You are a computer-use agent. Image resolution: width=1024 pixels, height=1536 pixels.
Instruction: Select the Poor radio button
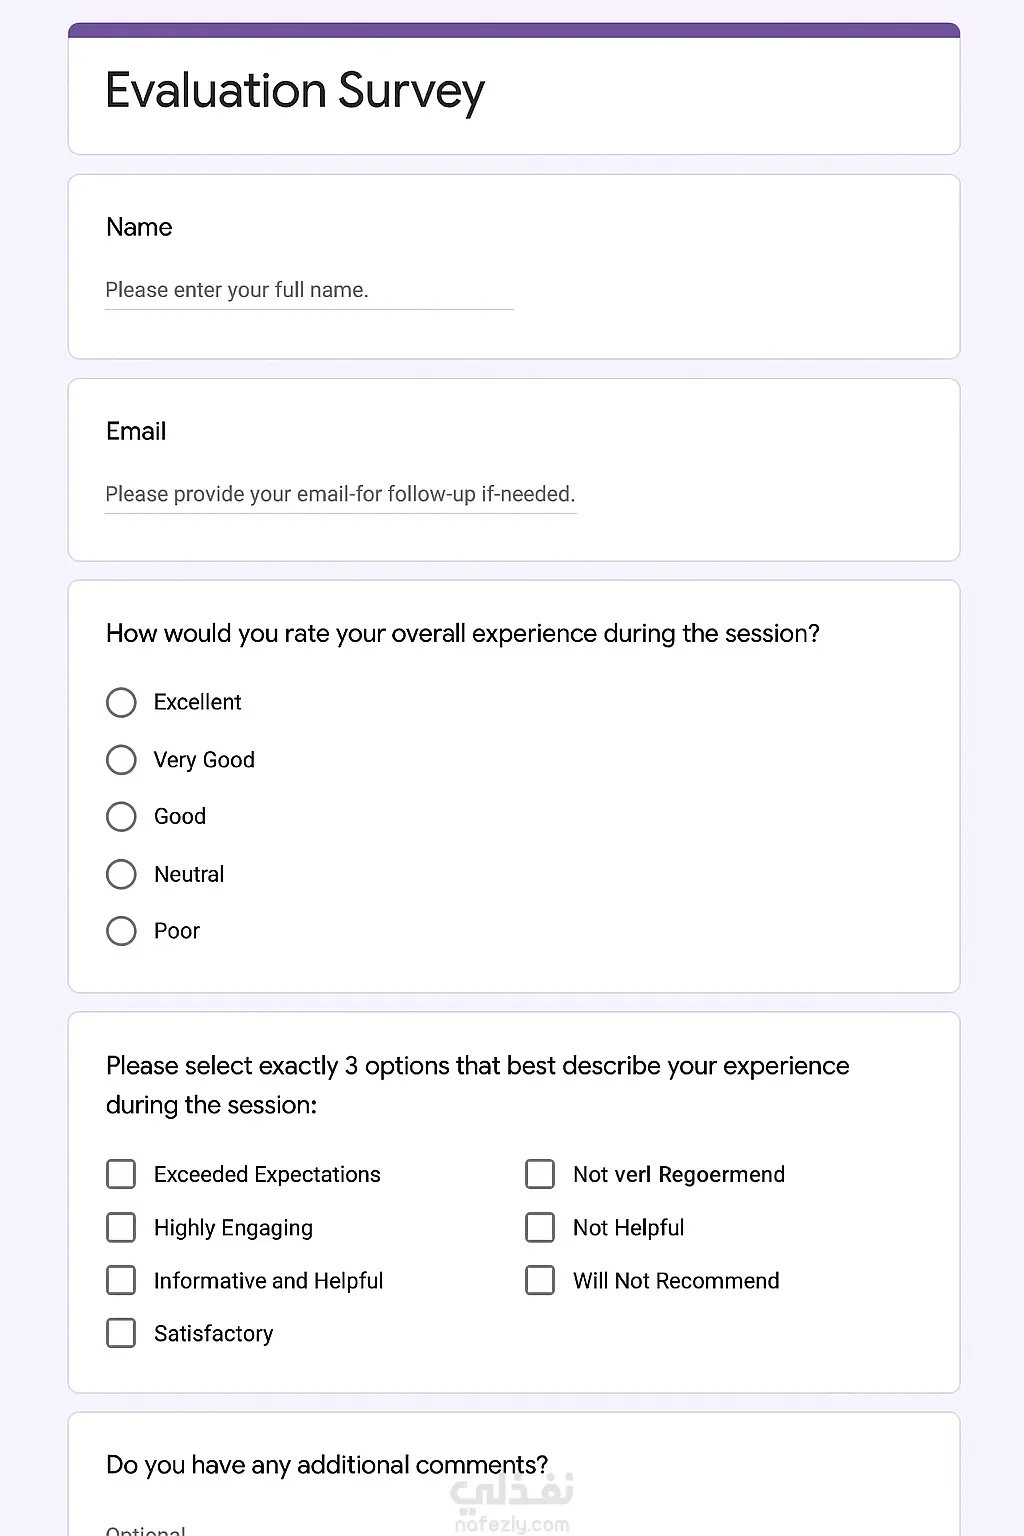click(121, 931)
